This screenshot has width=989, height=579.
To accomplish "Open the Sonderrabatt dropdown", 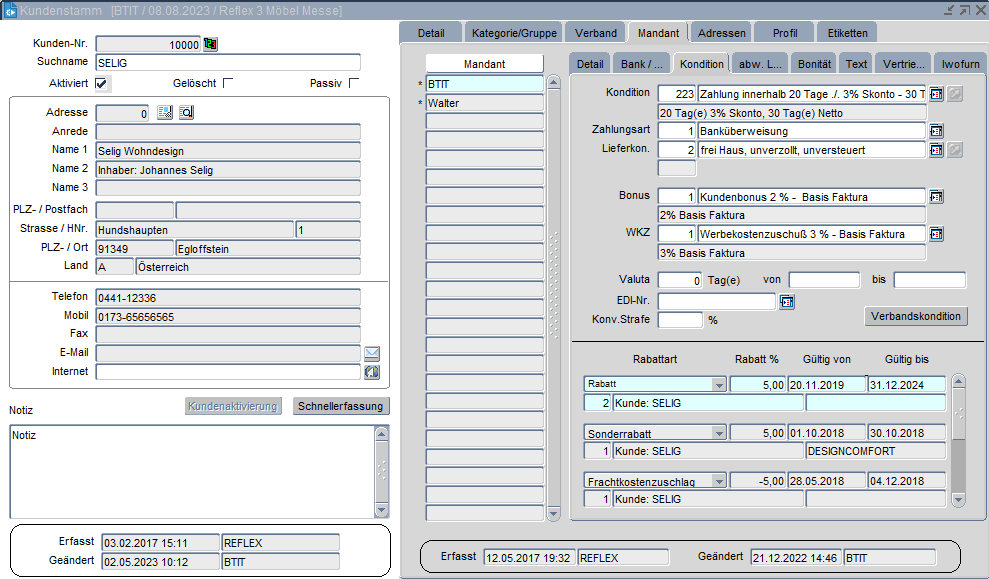I will (718, 433).
